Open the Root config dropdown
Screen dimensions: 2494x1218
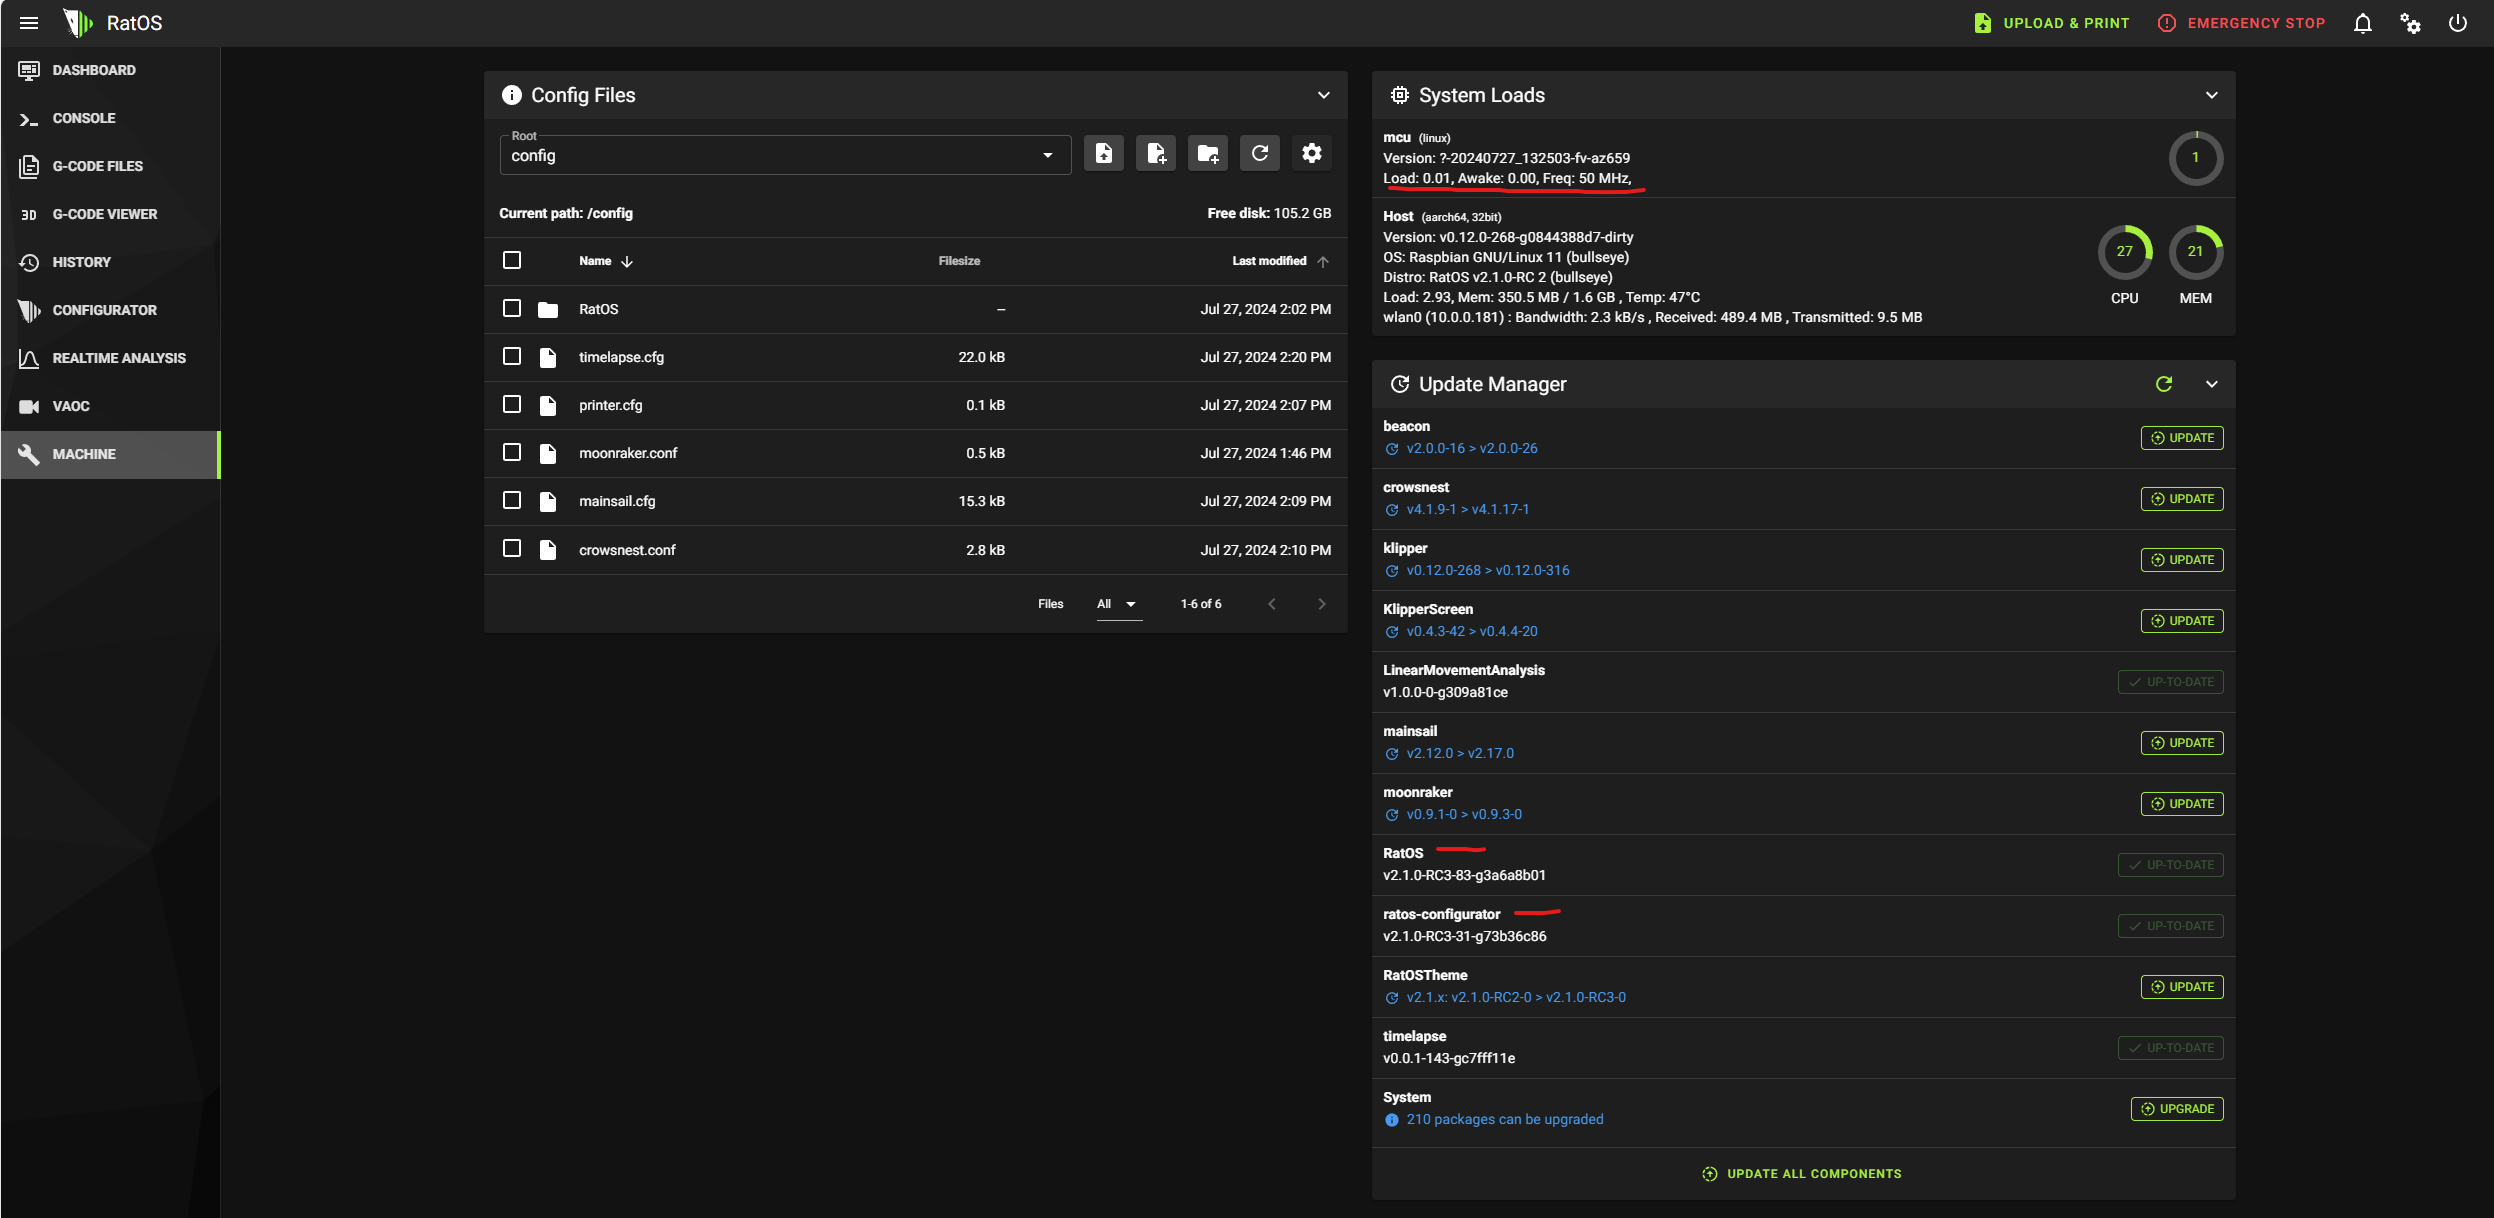(784, 155)
